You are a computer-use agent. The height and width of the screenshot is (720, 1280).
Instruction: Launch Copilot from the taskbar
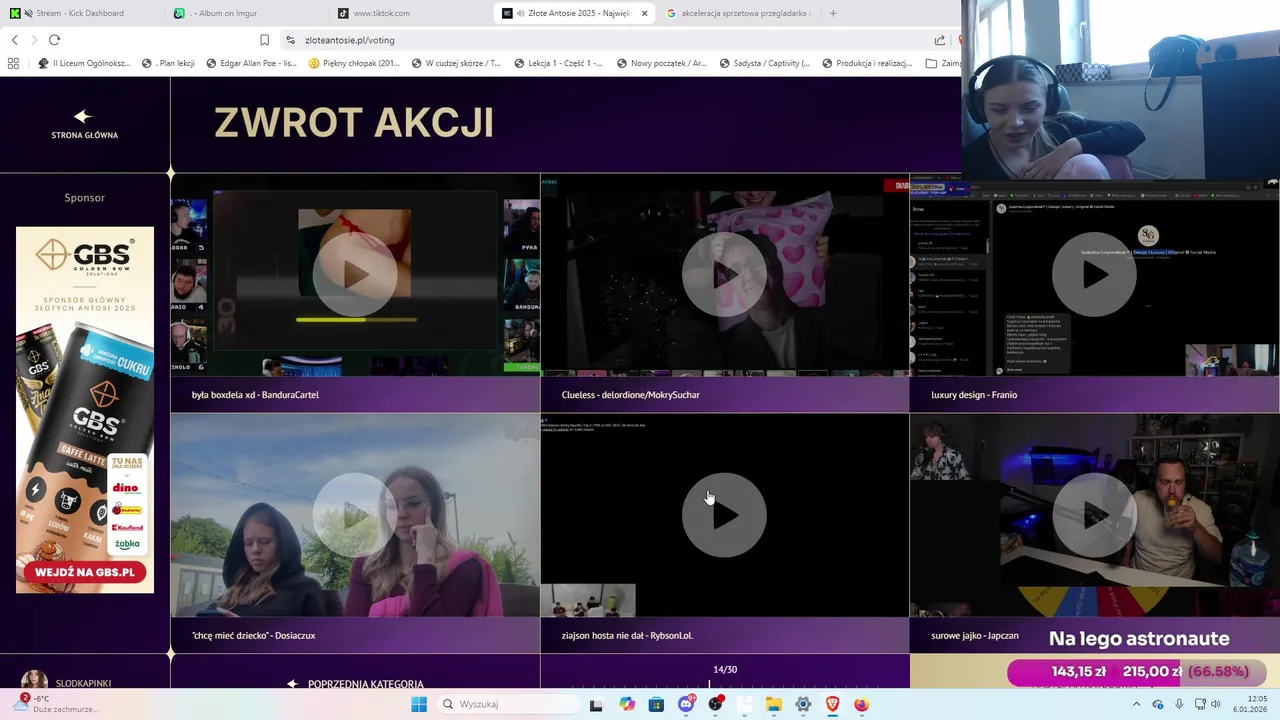(x=627, y=704)
